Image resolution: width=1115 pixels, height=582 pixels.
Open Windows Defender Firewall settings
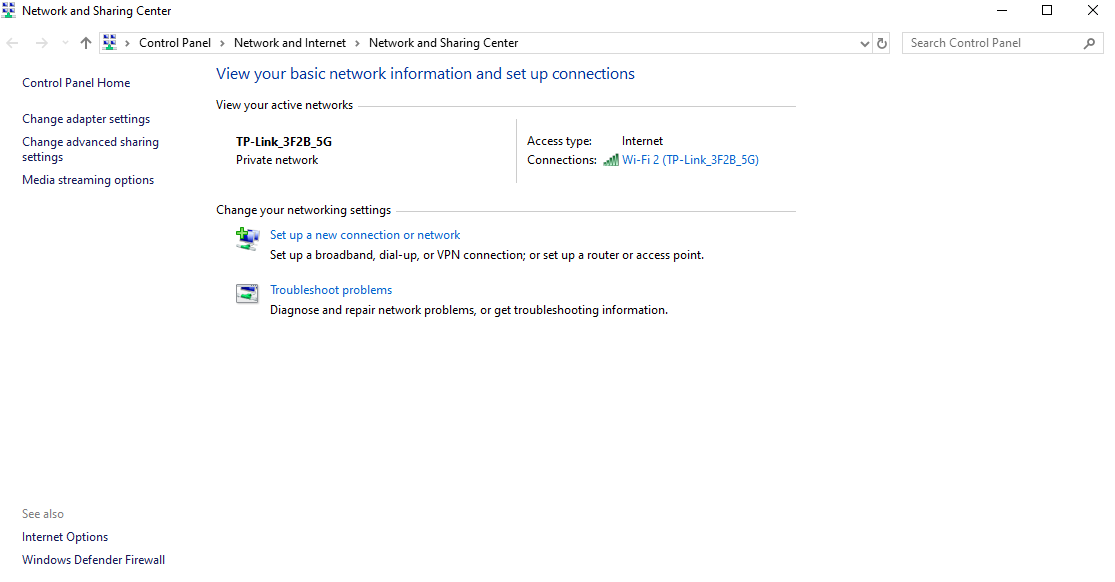point(93,559)
